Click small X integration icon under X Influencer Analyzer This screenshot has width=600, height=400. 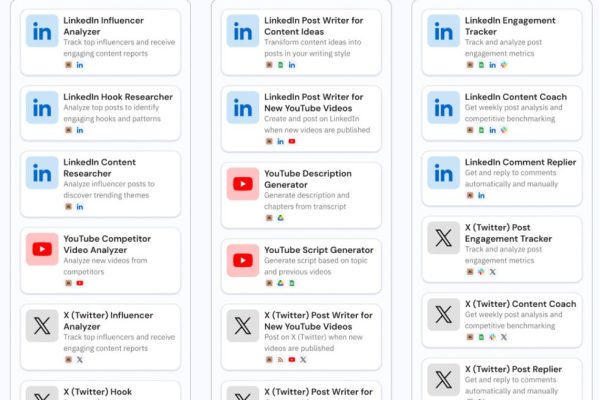[x=80, y=359]
